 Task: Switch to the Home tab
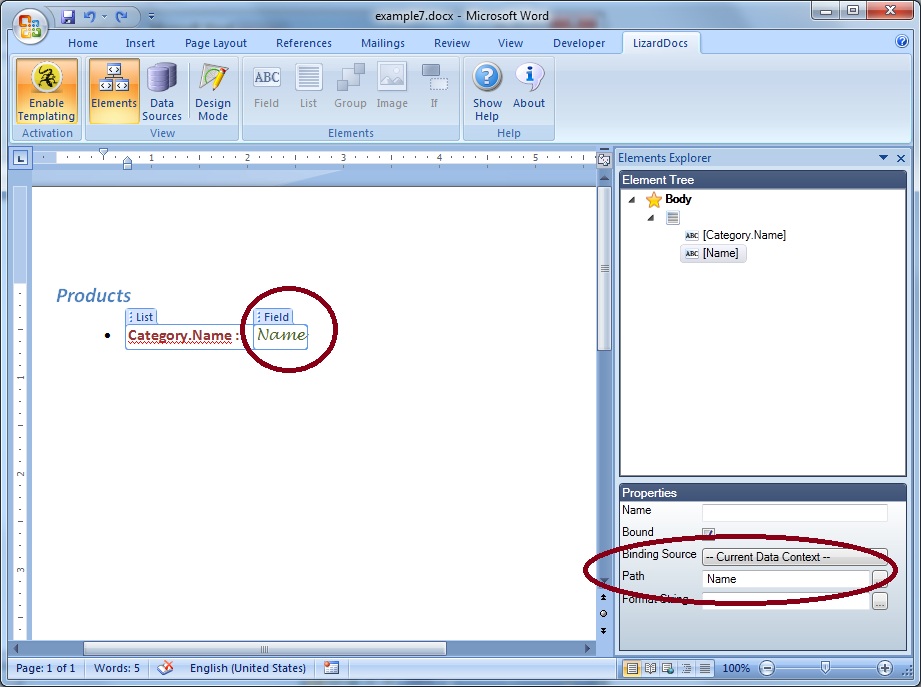point(83,43)
